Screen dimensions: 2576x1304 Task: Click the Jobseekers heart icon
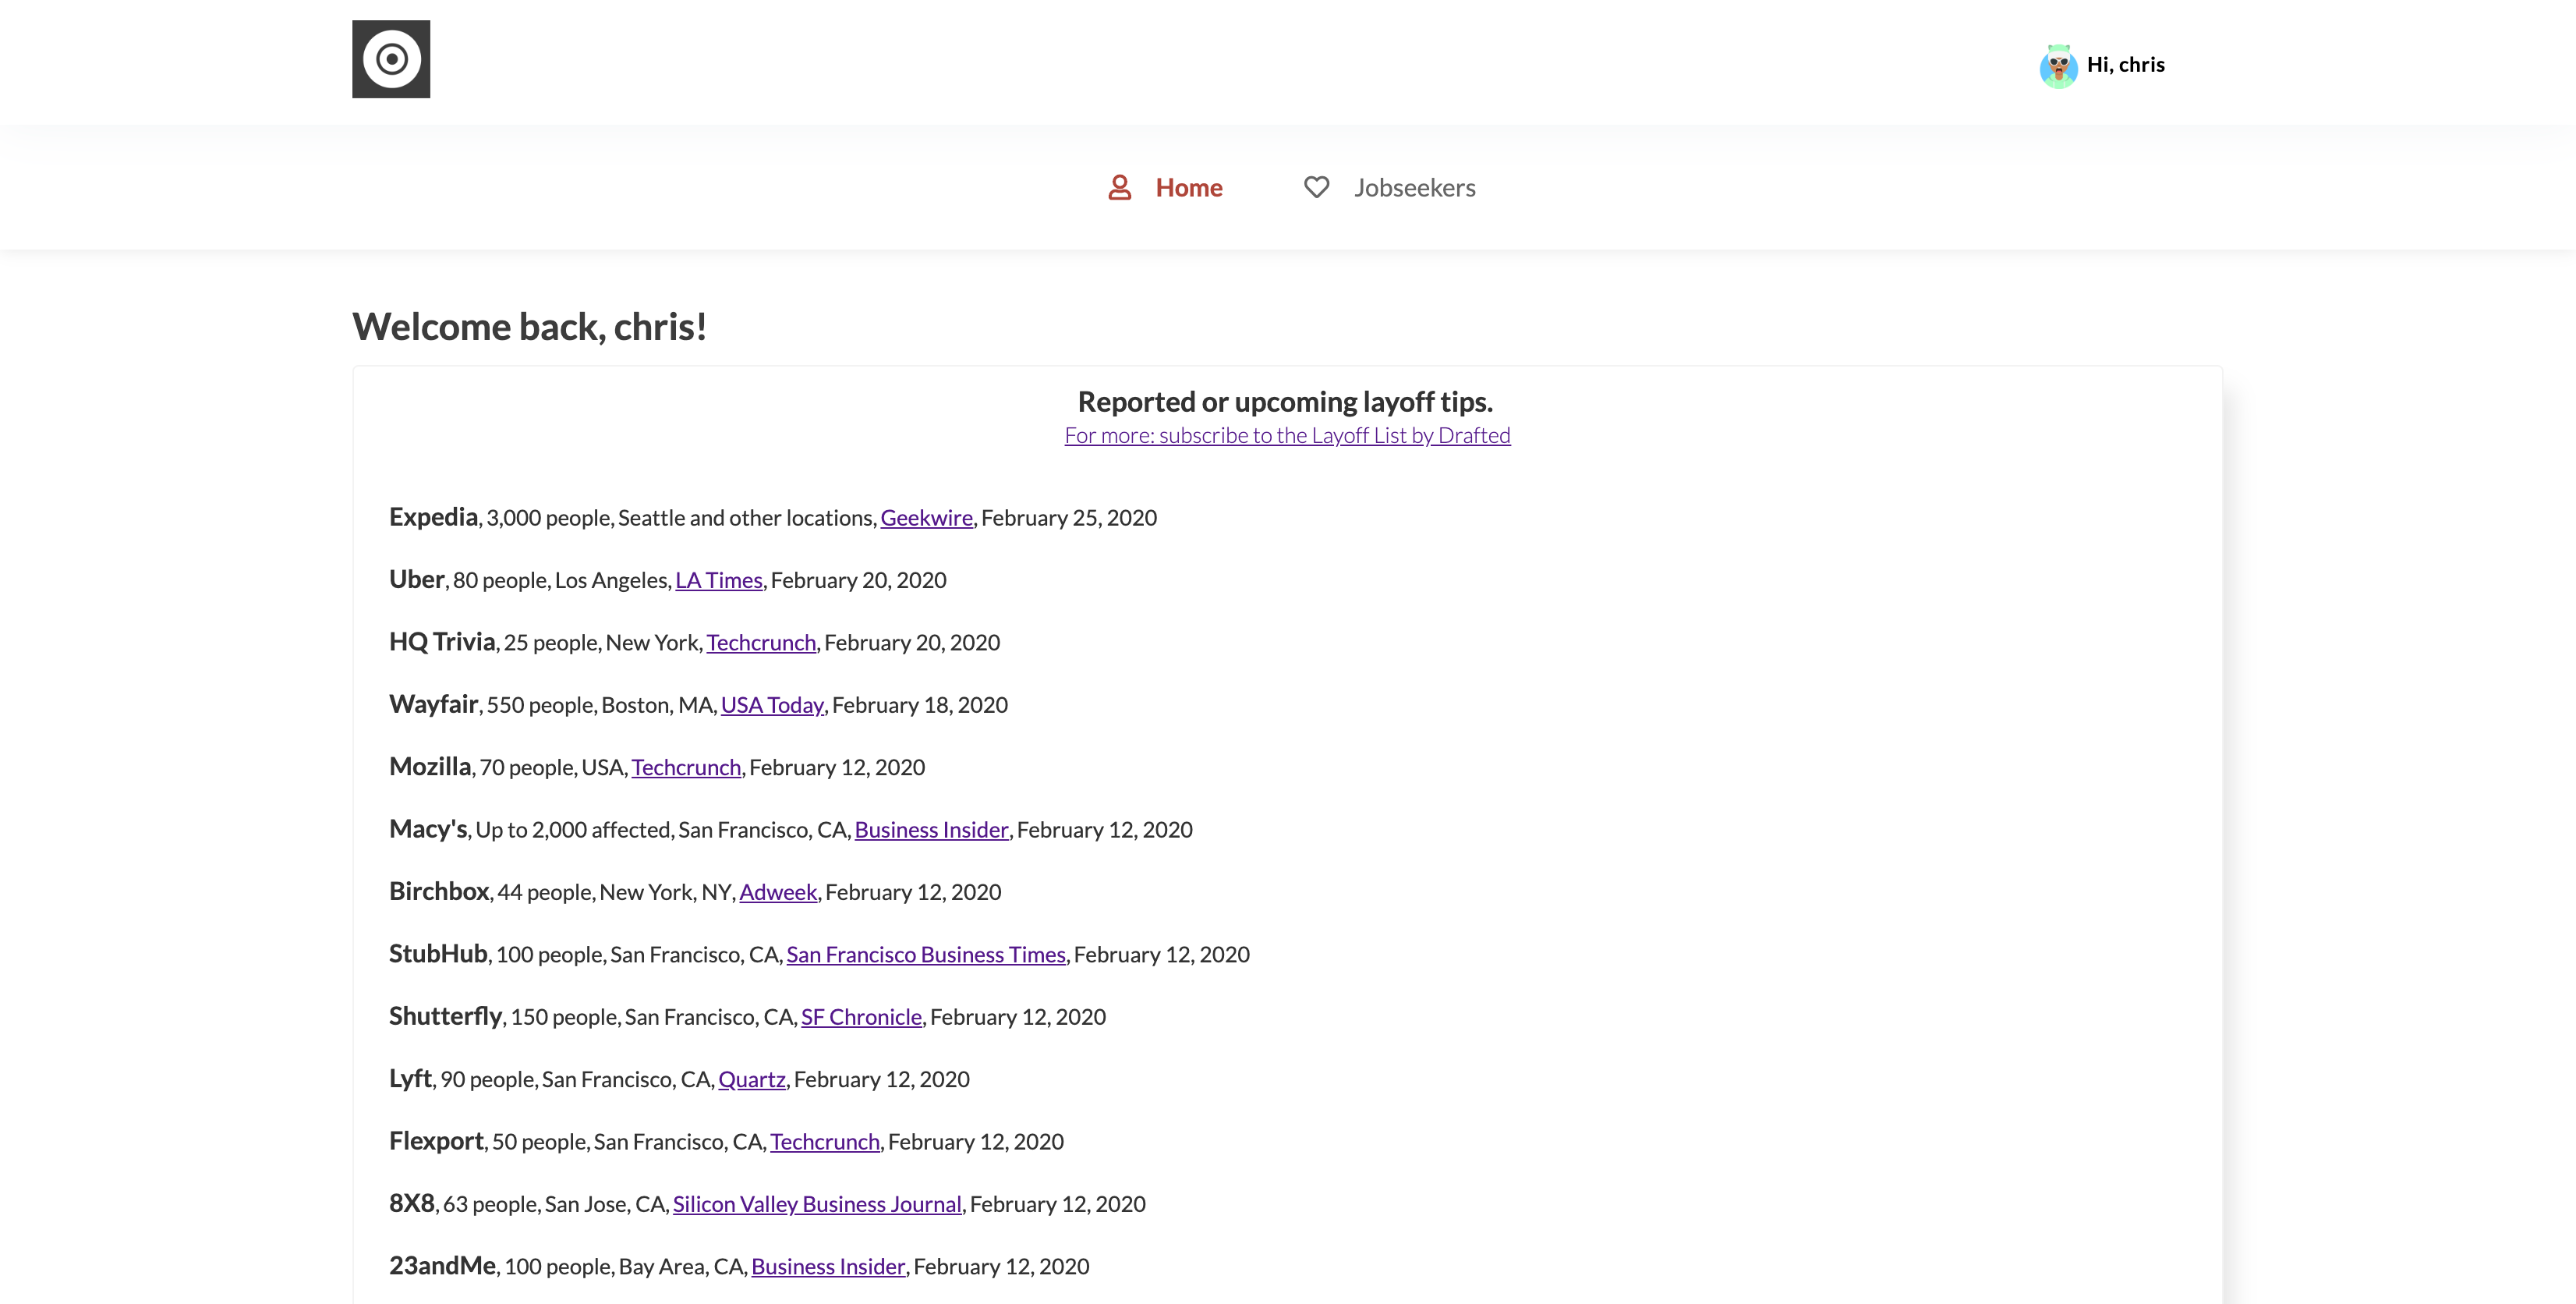(x=1316, y=188)
